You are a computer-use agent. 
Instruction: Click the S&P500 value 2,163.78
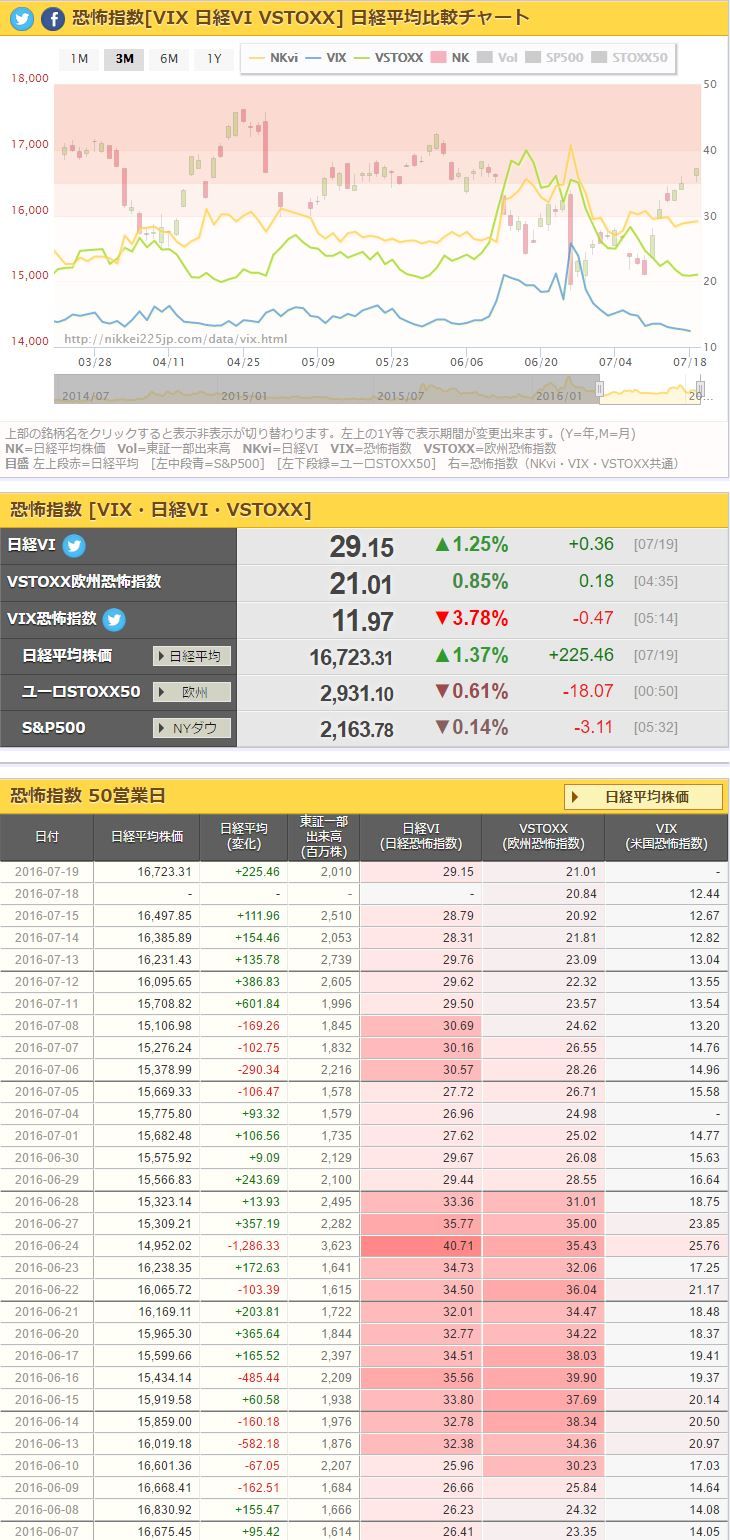(x=356, y=729)
